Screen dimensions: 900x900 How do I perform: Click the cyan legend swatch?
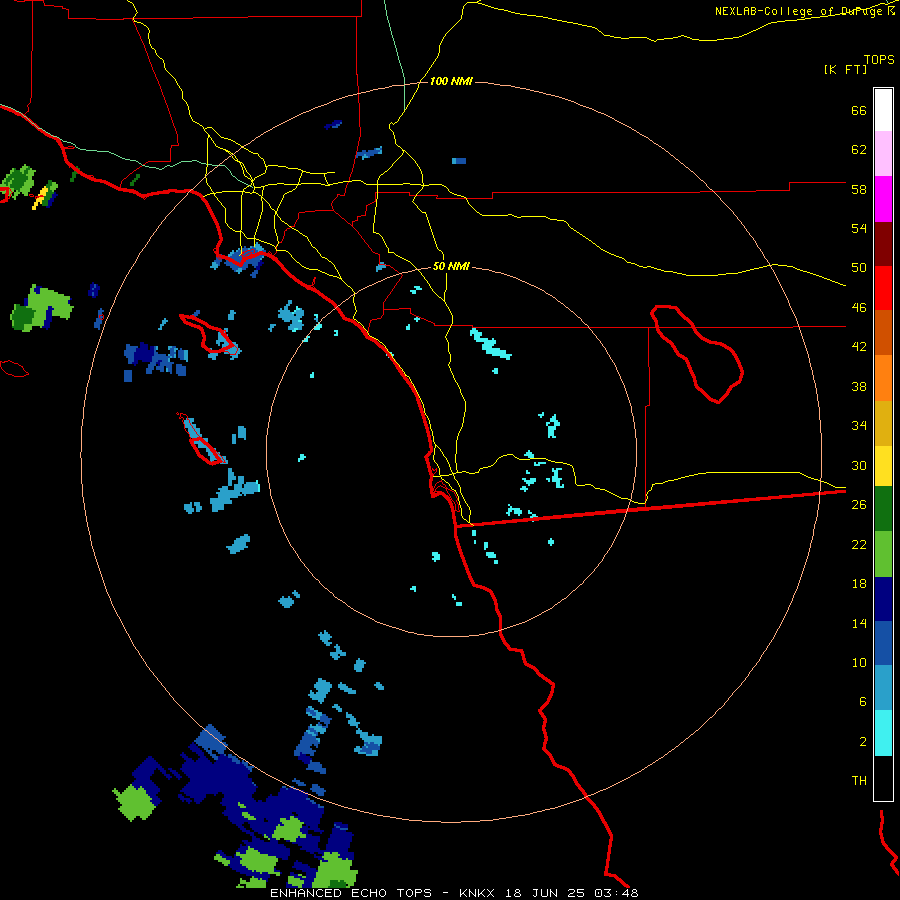pyautogui.click(x=883, y=733)
